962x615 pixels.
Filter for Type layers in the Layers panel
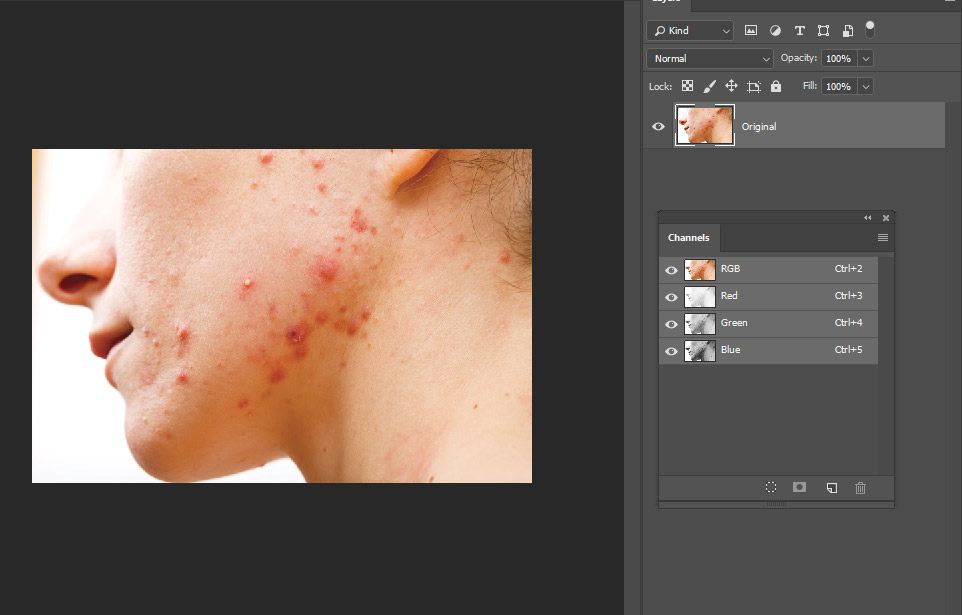[x=799, y=30]
